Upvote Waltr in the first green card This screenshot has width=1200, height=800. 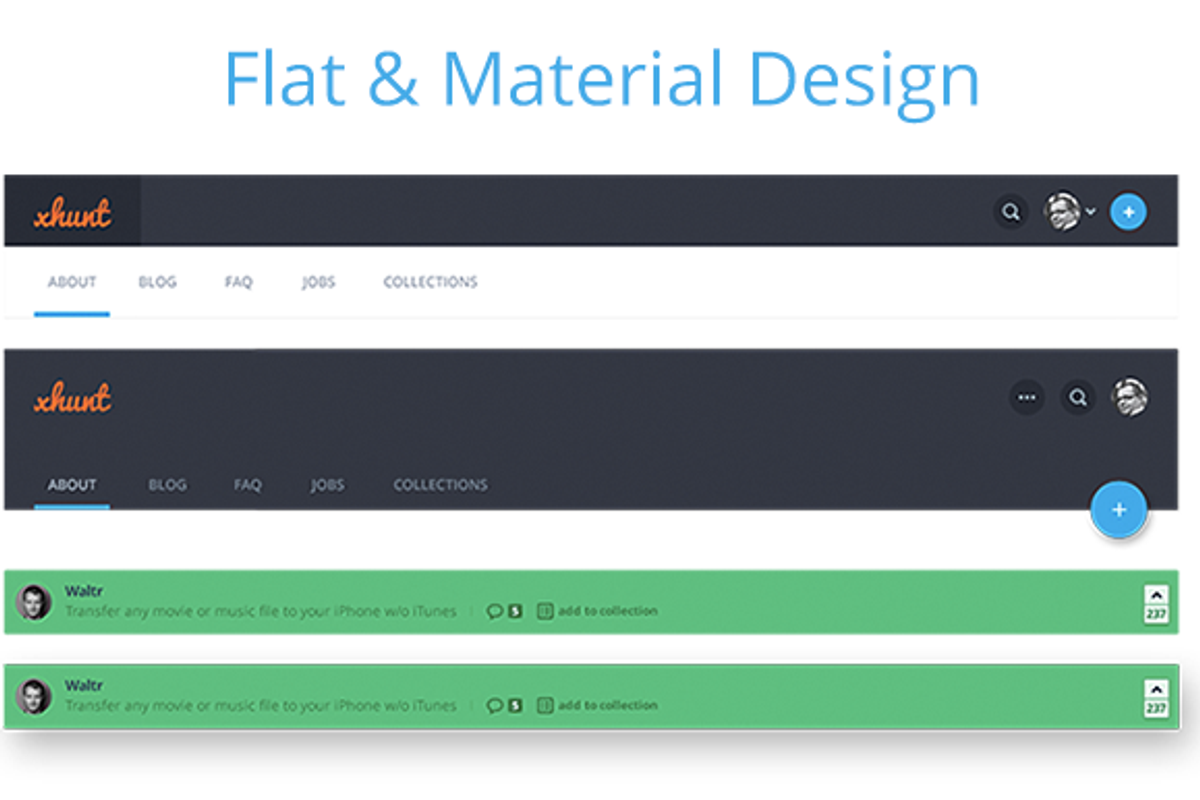pyautogui.click(x=1156, y=595)
